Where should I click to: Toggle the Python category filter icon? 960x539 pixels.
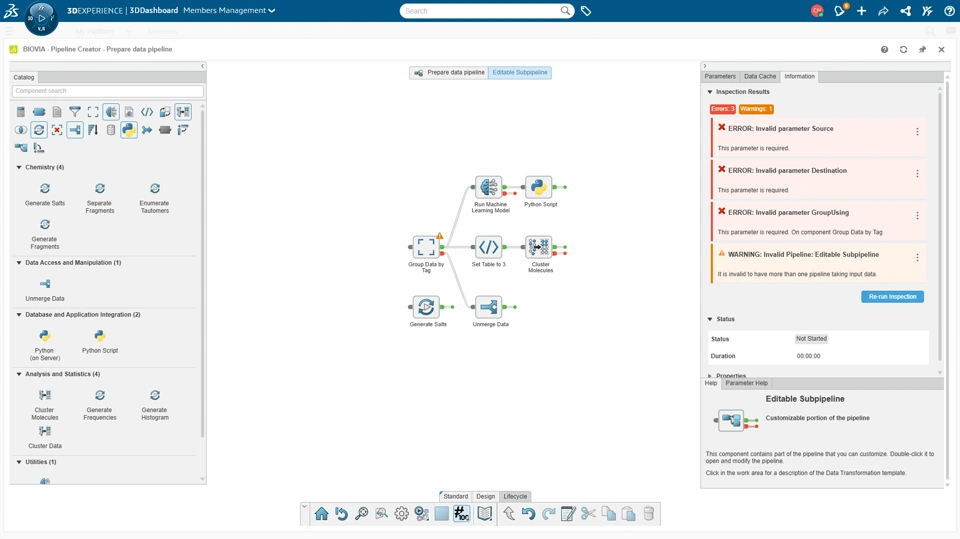[129, 130]
